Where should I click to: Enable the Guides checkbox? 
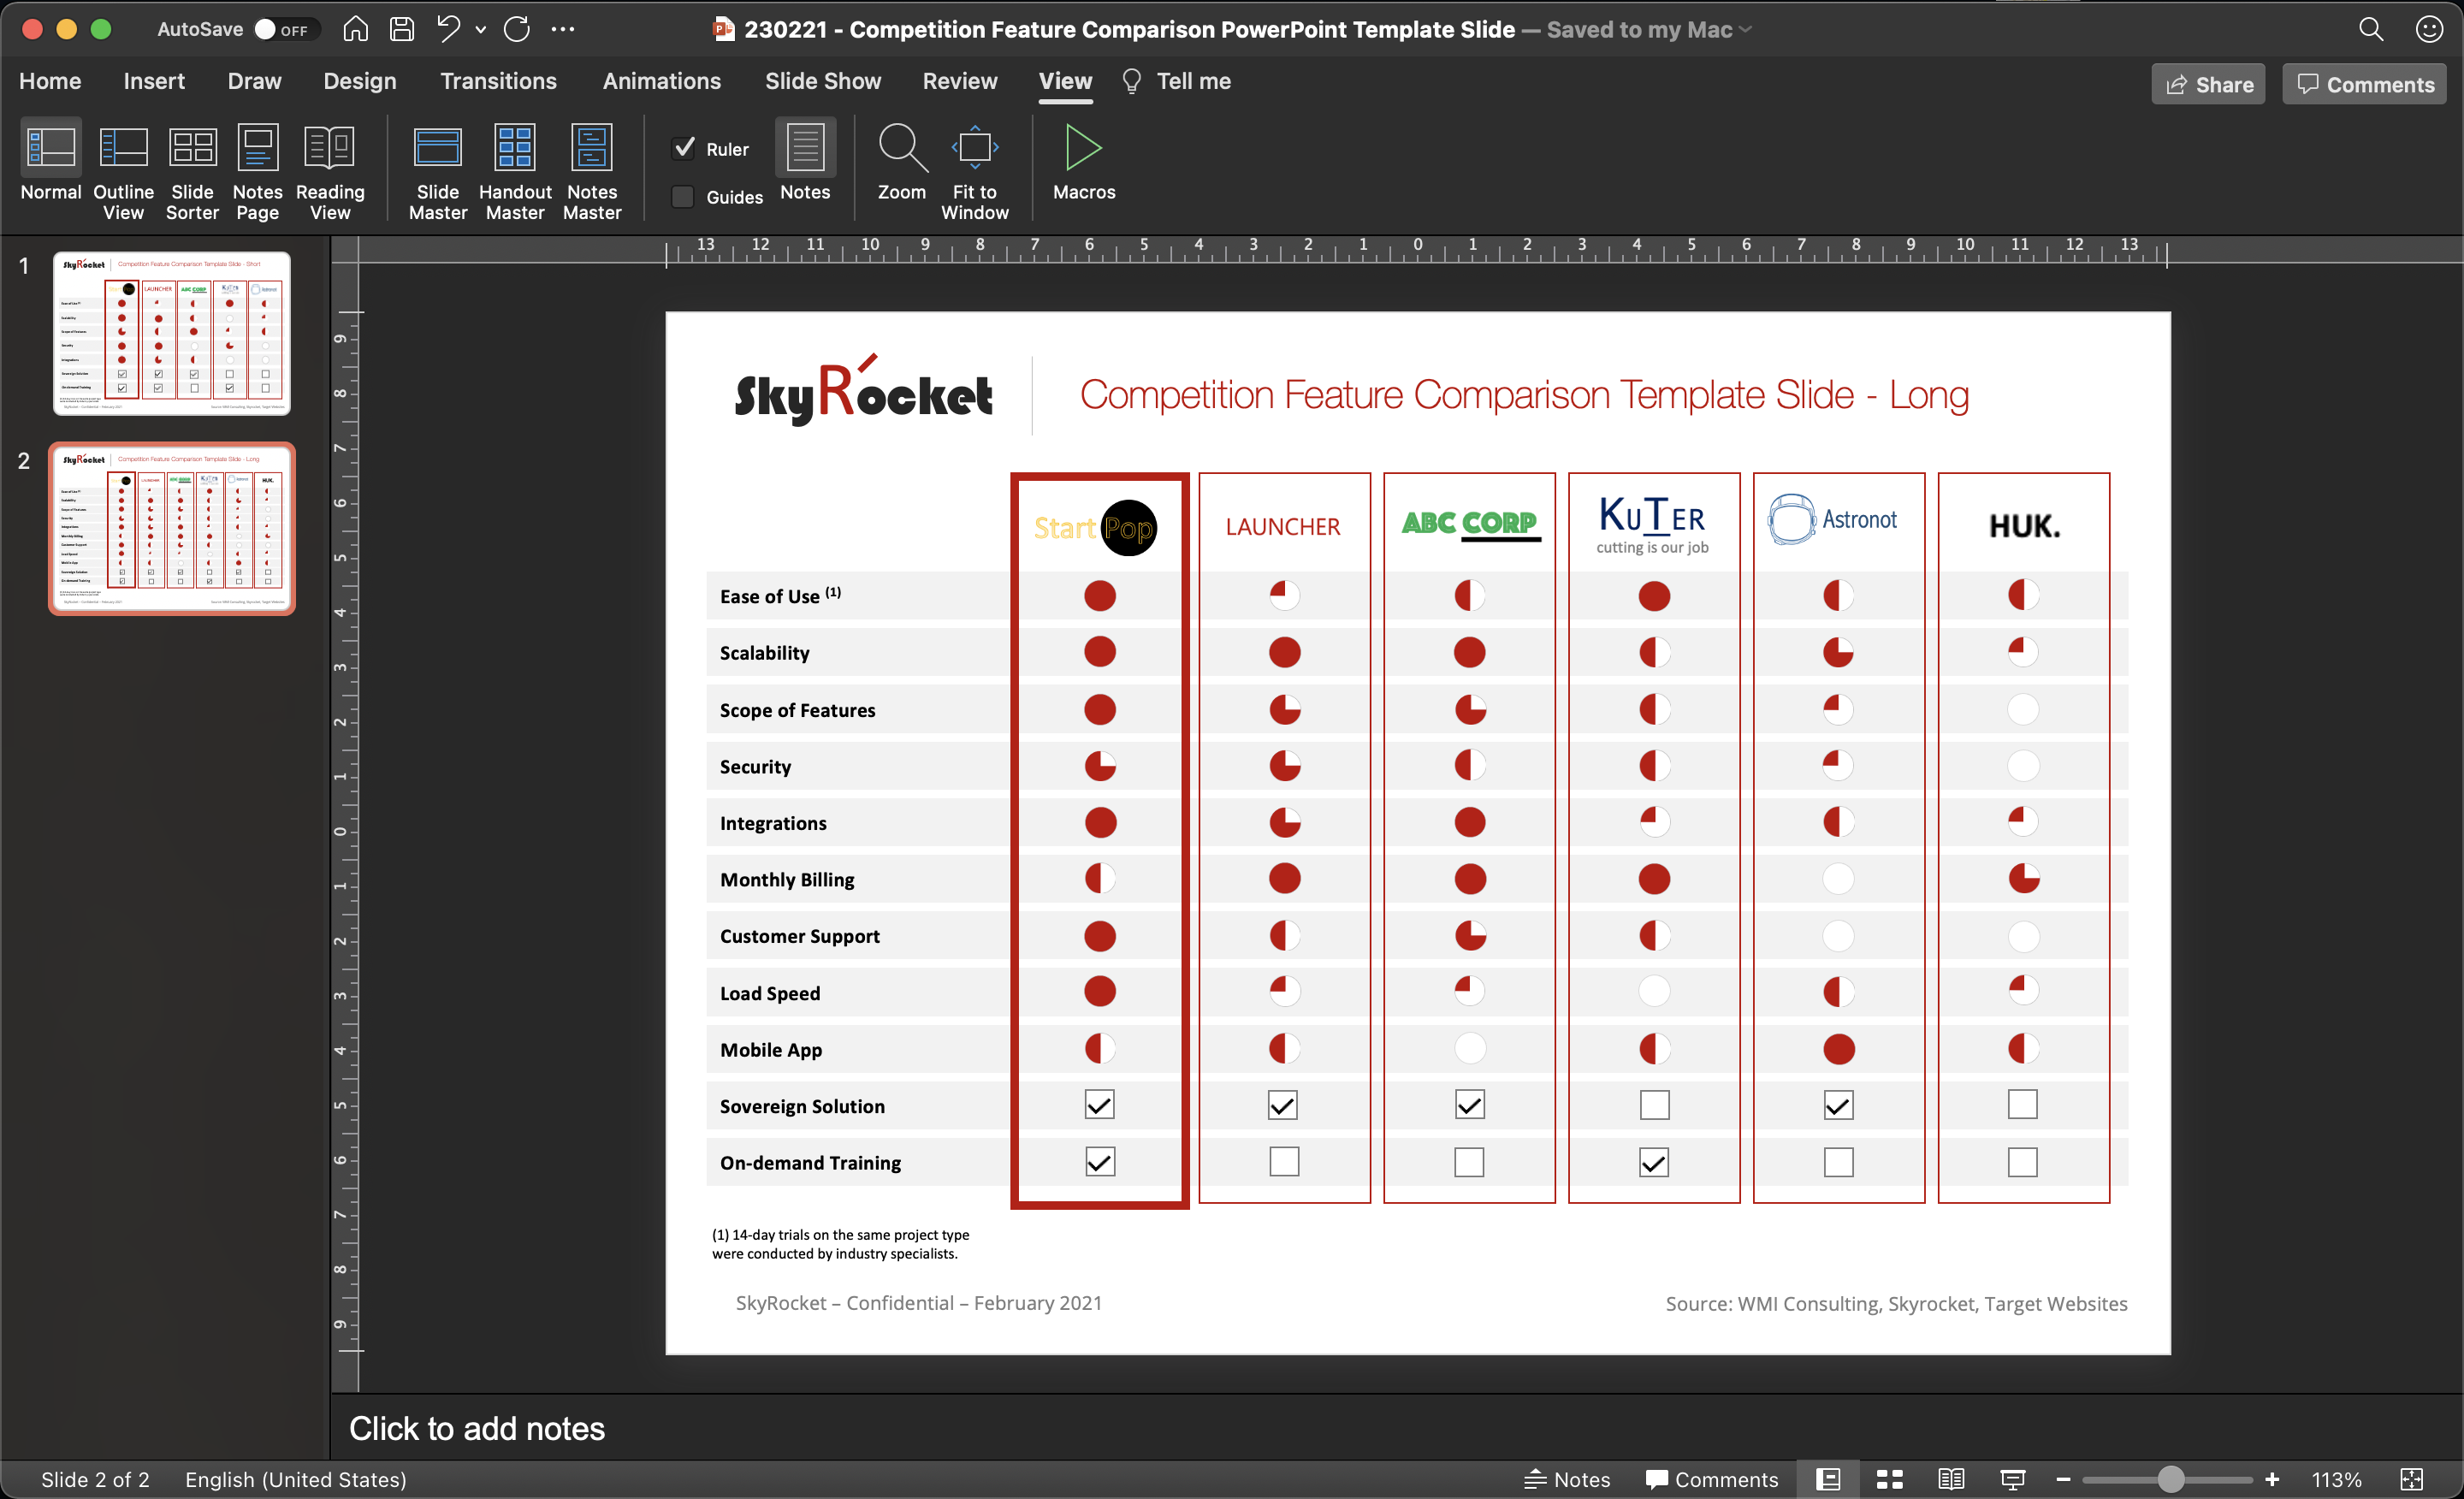(683, 196)
